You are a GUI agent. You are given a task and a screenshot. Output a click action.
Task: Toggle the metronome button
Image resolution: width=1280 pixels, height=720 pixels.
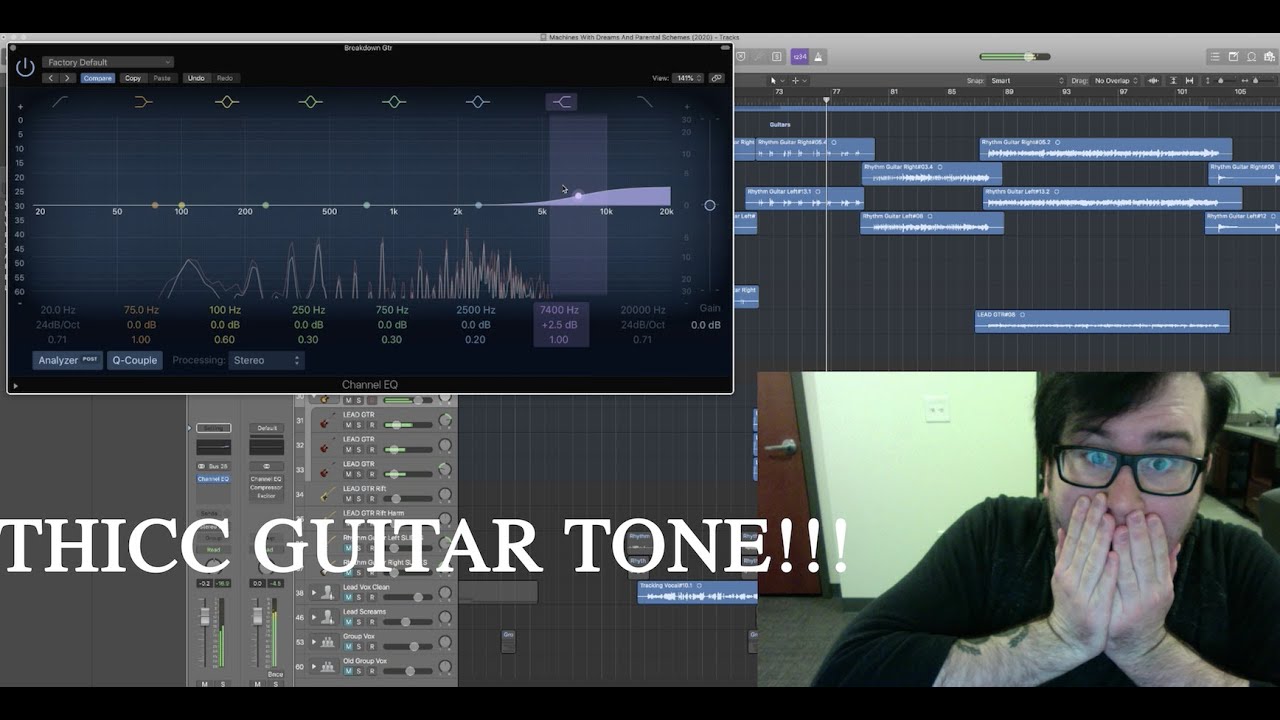[x=819, y=57]
